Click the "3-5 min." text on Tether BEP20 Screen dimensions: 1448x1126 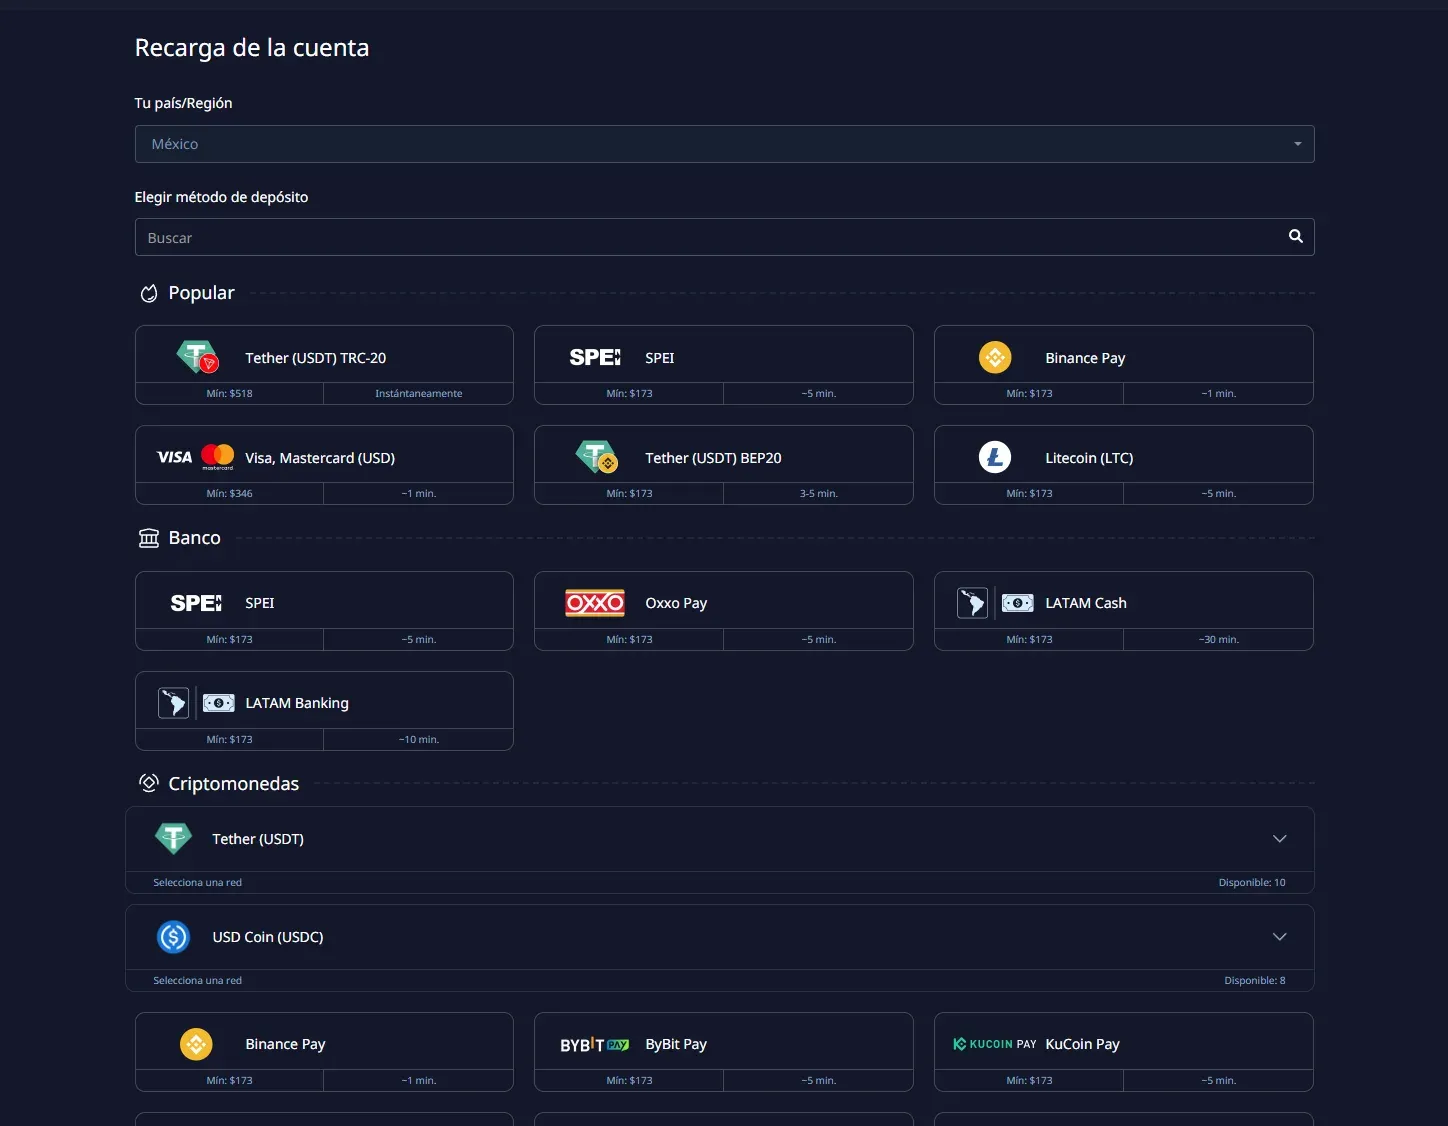[819, 493]
